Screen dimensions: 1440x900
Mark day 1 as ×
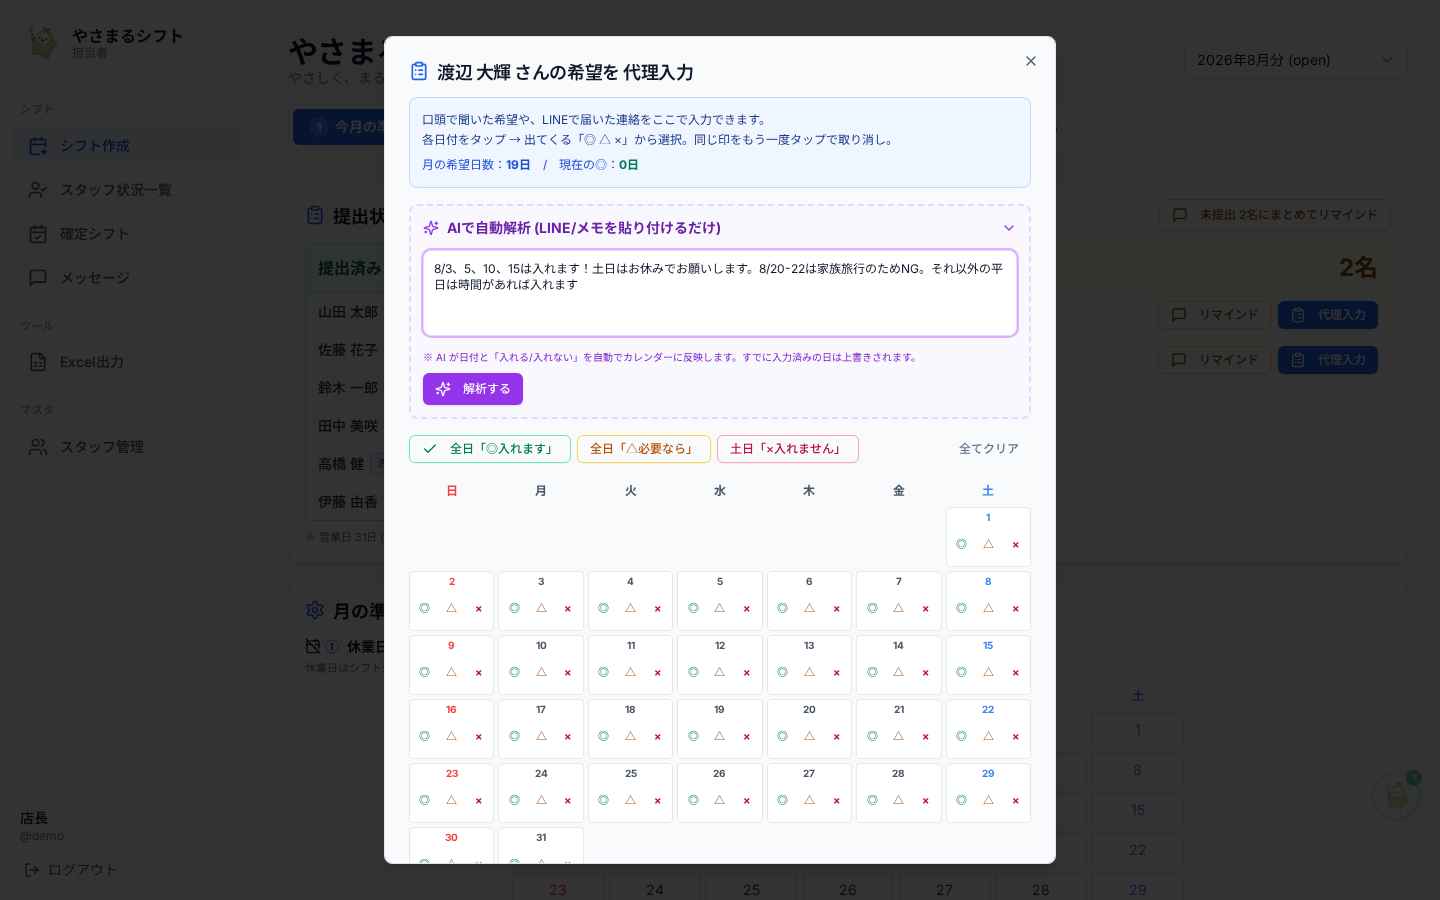(1015, 544)
